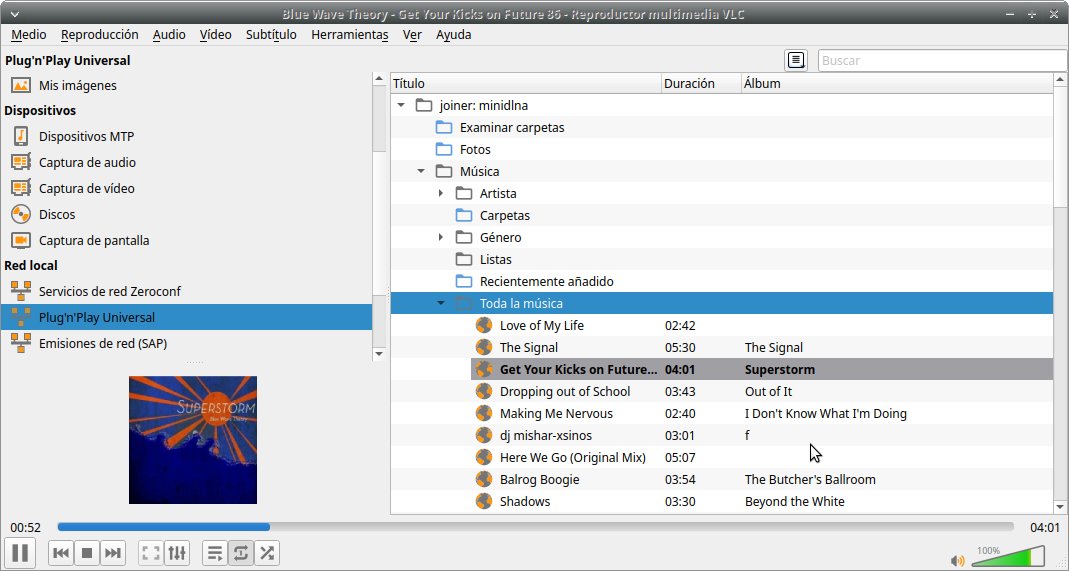
Task: Collapse the joiner: minidlna node
Action: (401, 105)
